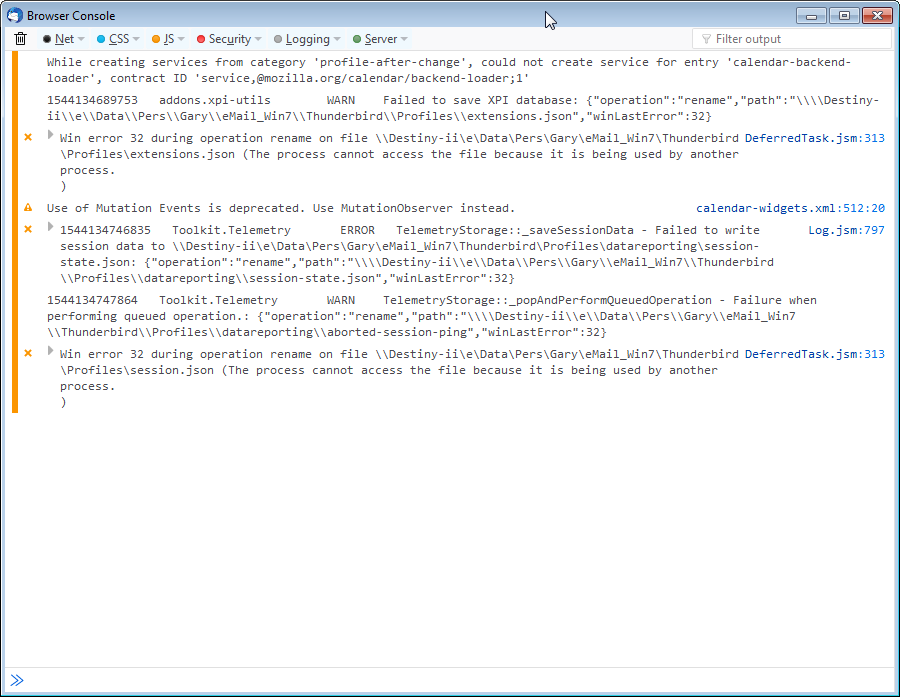Image resolution: width=900 pixels, height=697 pixels.
Task: Click error X icon beside extensions.json message
Action: pos(28,137)
